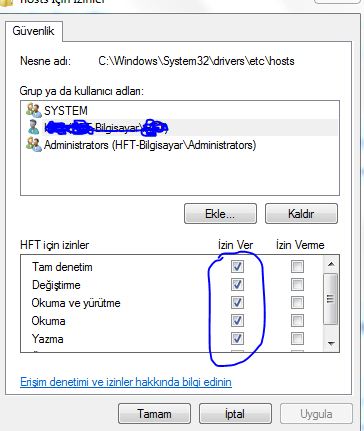
Task: Toggle Yazma İzin Ver checkbox
Action: point(237,338)
